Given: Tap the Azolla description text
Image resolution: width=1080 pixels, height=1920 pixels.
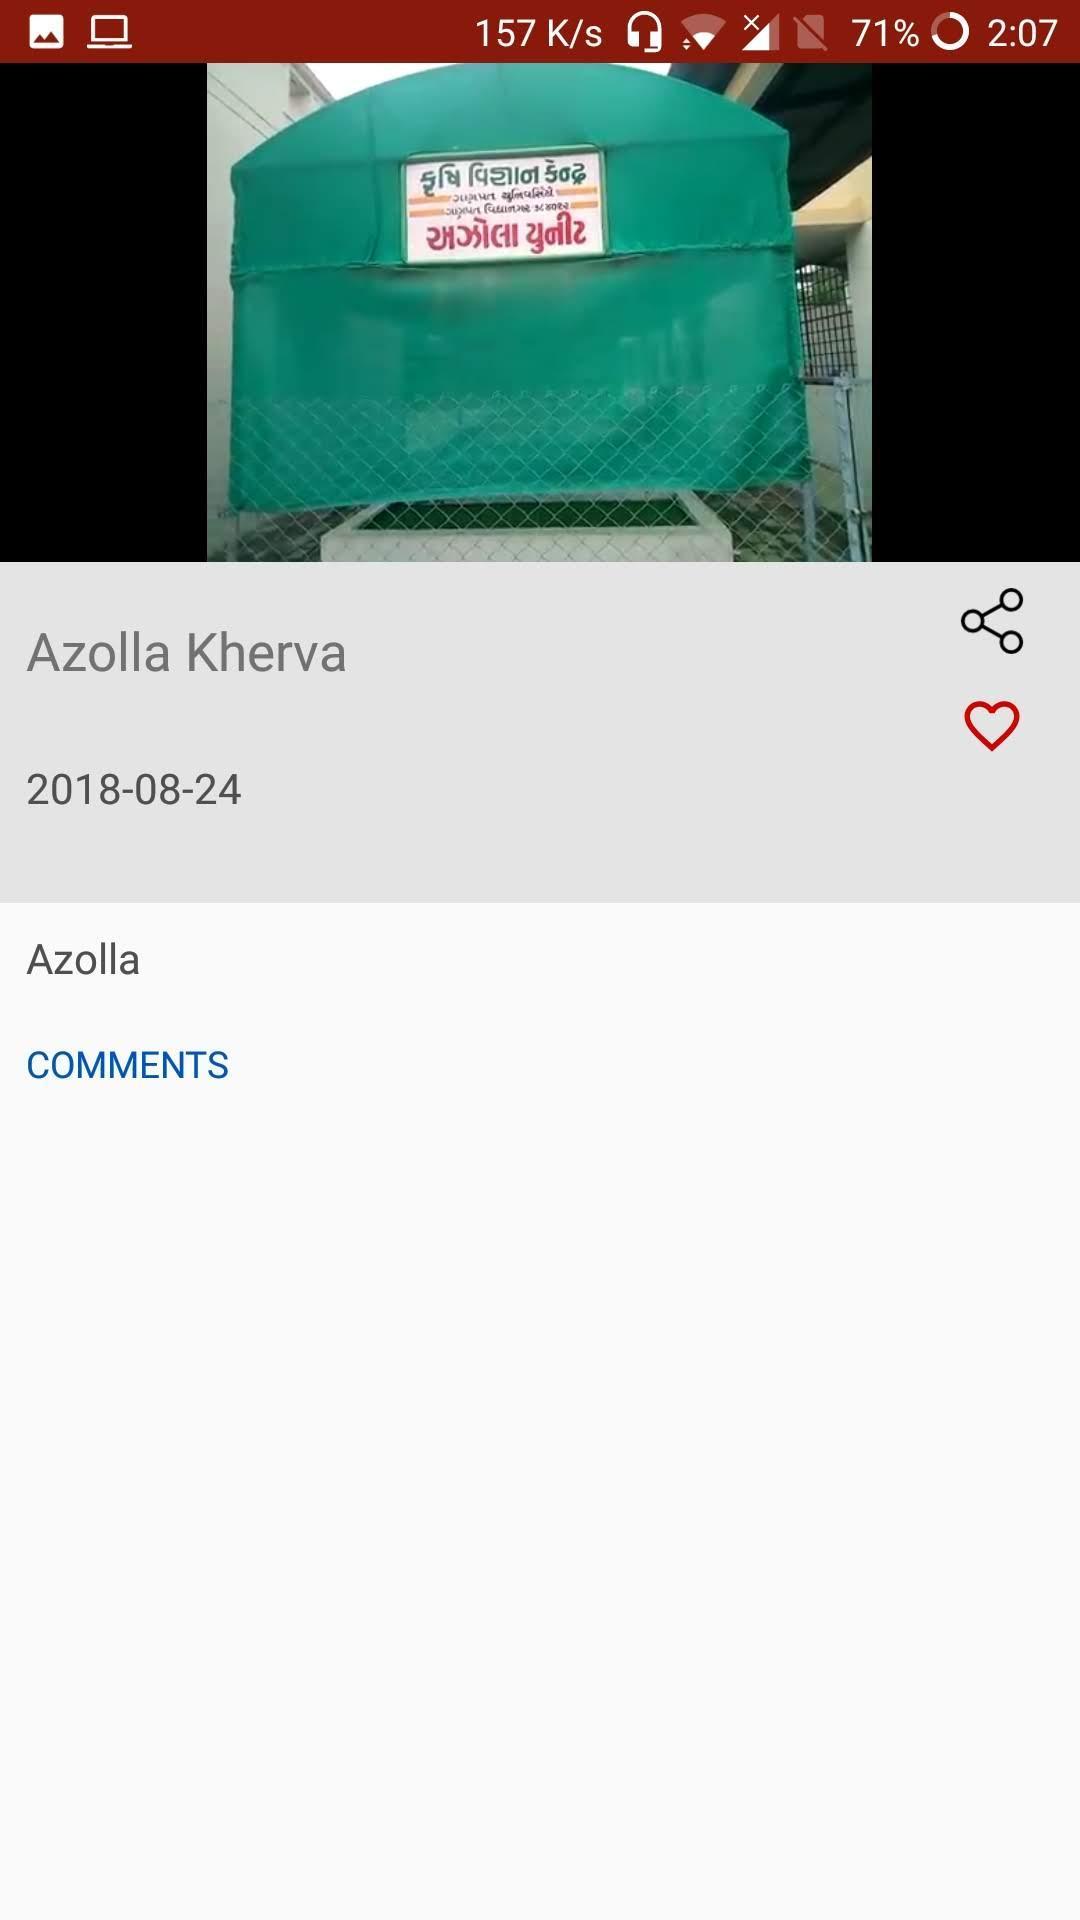Looking at the screenshot, I should [83, 959].
